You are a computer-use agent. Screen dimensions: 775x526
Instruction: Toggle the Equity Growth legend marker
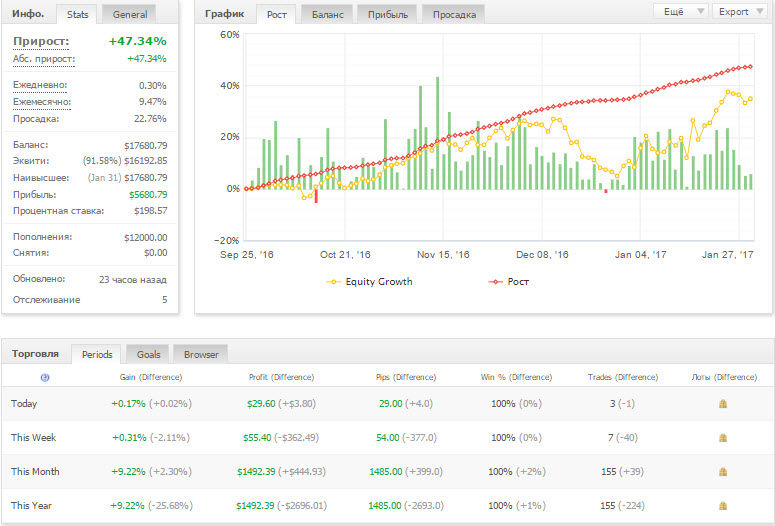click(x=334, y=282)
